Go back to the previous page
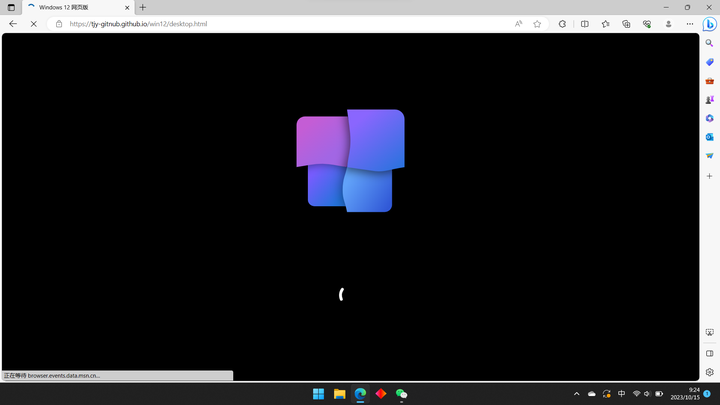This screenshot has height=405, width=720. pyautogui.click(x=13, y=24)
